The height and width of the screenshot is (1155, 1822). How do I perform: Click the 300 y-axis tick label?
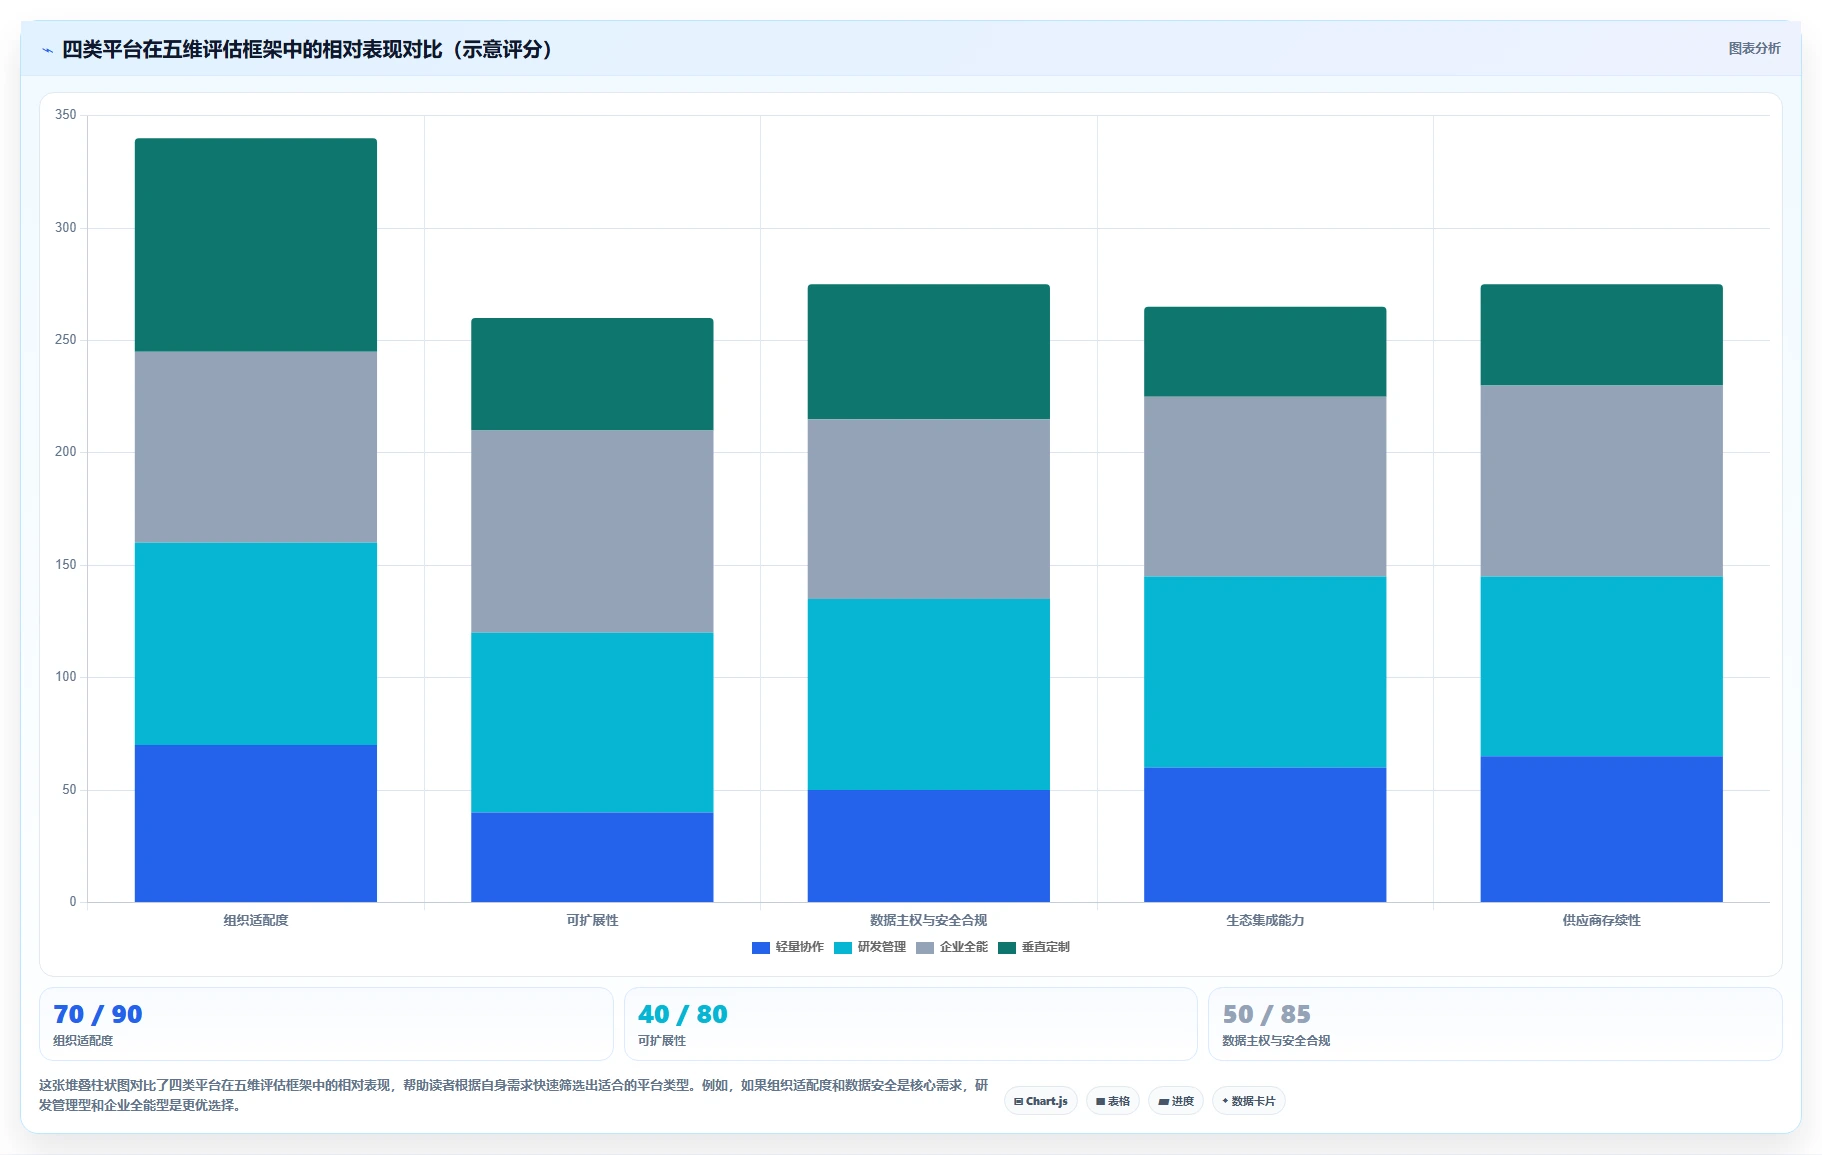coord(66,228)
